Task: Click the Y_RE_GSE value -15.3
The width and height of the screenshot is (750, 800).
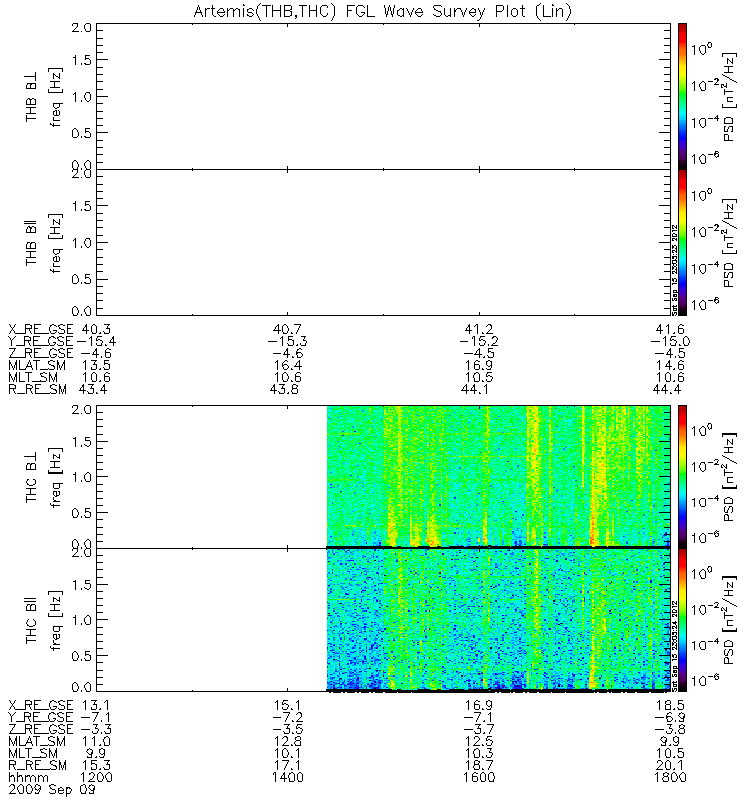Action: click(288, 341)
